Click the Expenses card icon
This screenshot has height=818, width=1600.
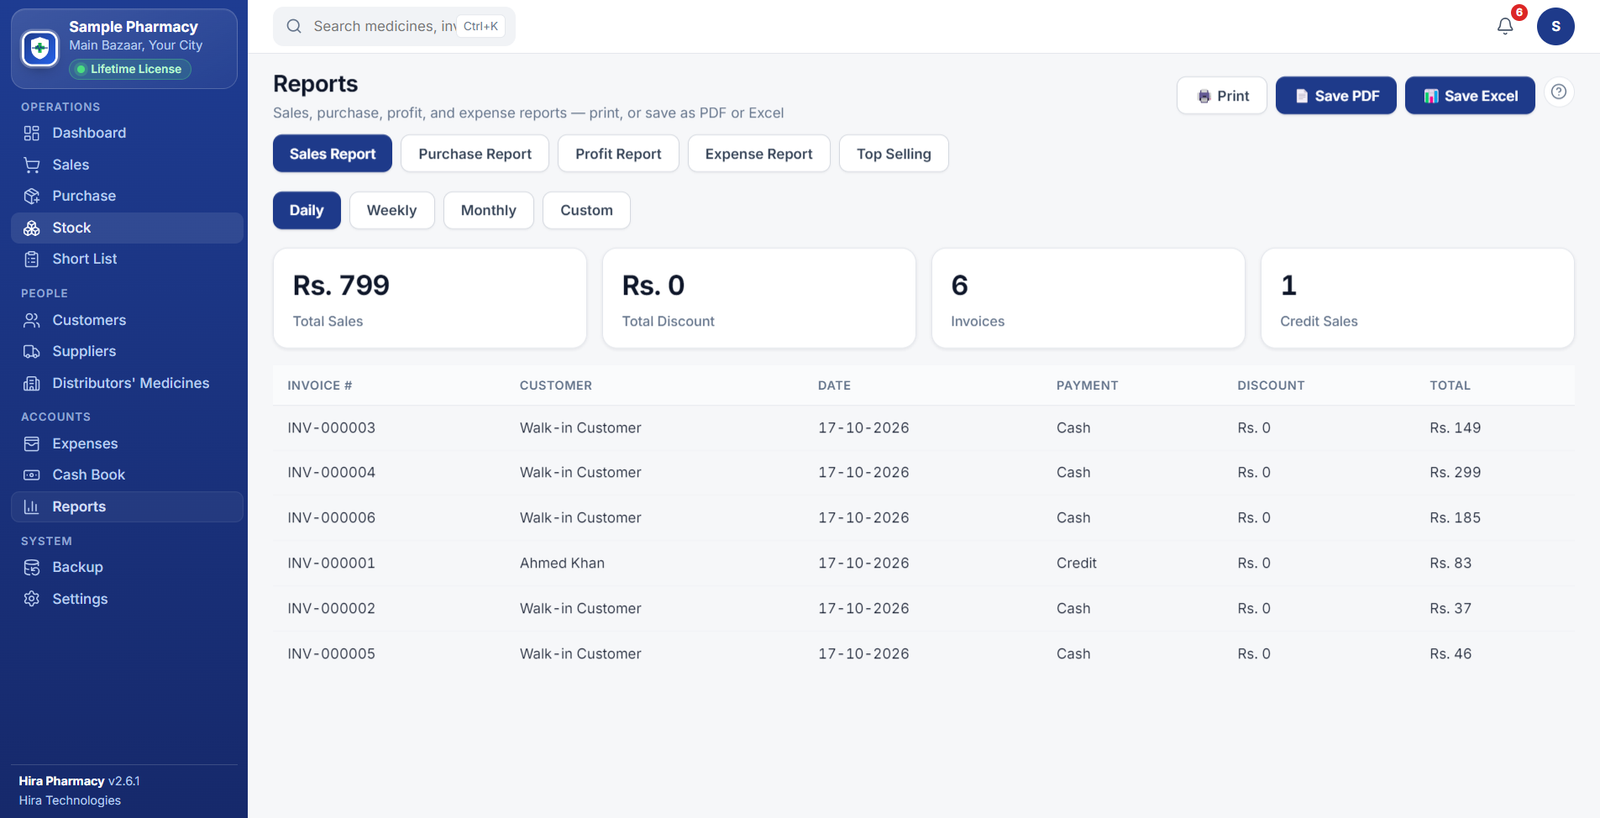[32, 444]
